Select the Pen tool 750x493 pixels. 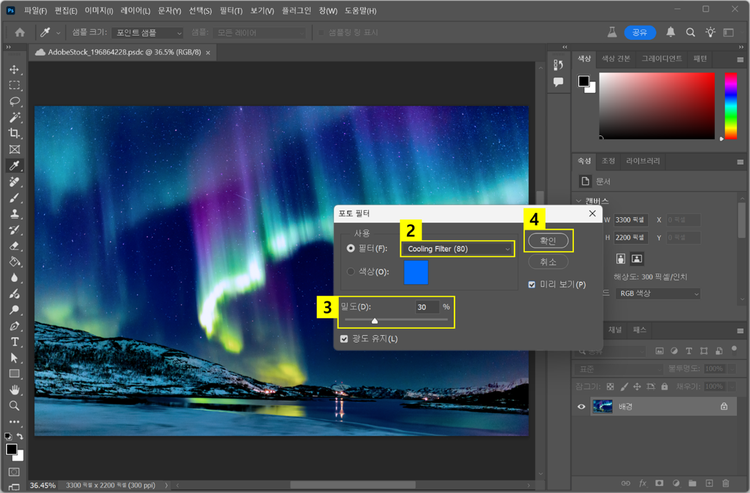pyautogui.click(x=14, y=326)
